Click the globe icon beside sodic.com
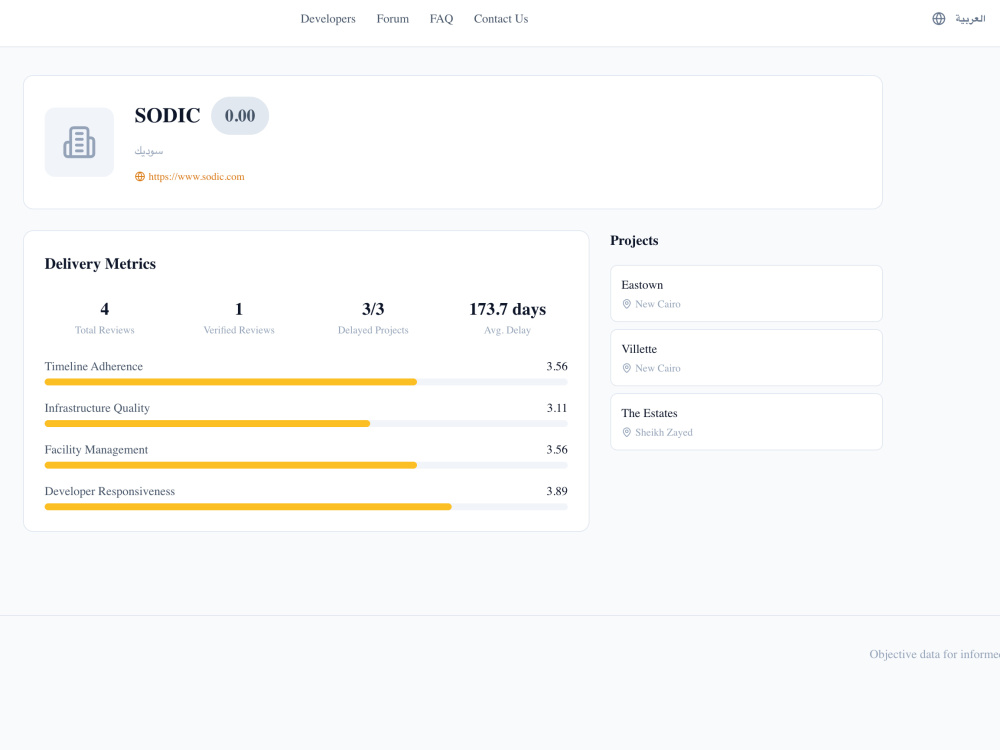Image resolution: width=1000 pixels, height=750 pixels. point(140,177)
